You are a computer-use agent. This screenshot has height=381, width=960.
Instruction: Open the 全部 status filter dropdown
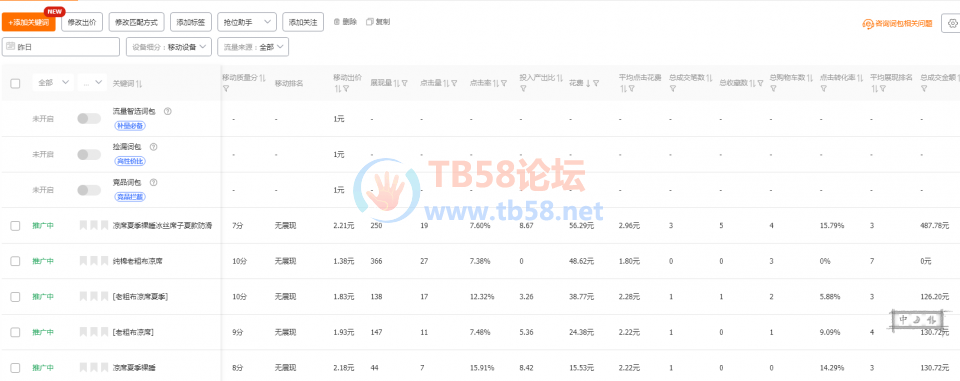pyautogui.click(x=53, y=83)
